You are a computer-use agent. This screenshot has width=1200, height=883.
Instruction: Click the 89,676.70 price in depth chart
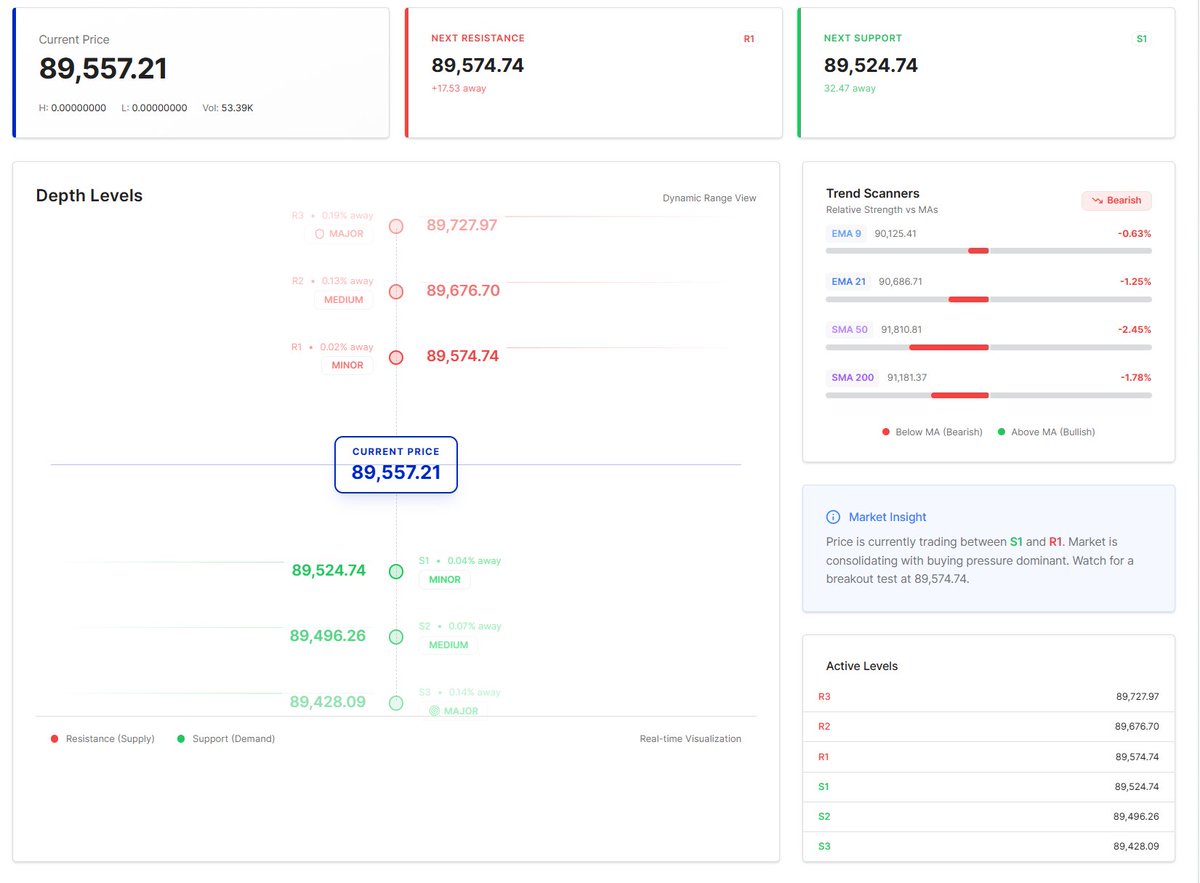[x=463, y=291]
